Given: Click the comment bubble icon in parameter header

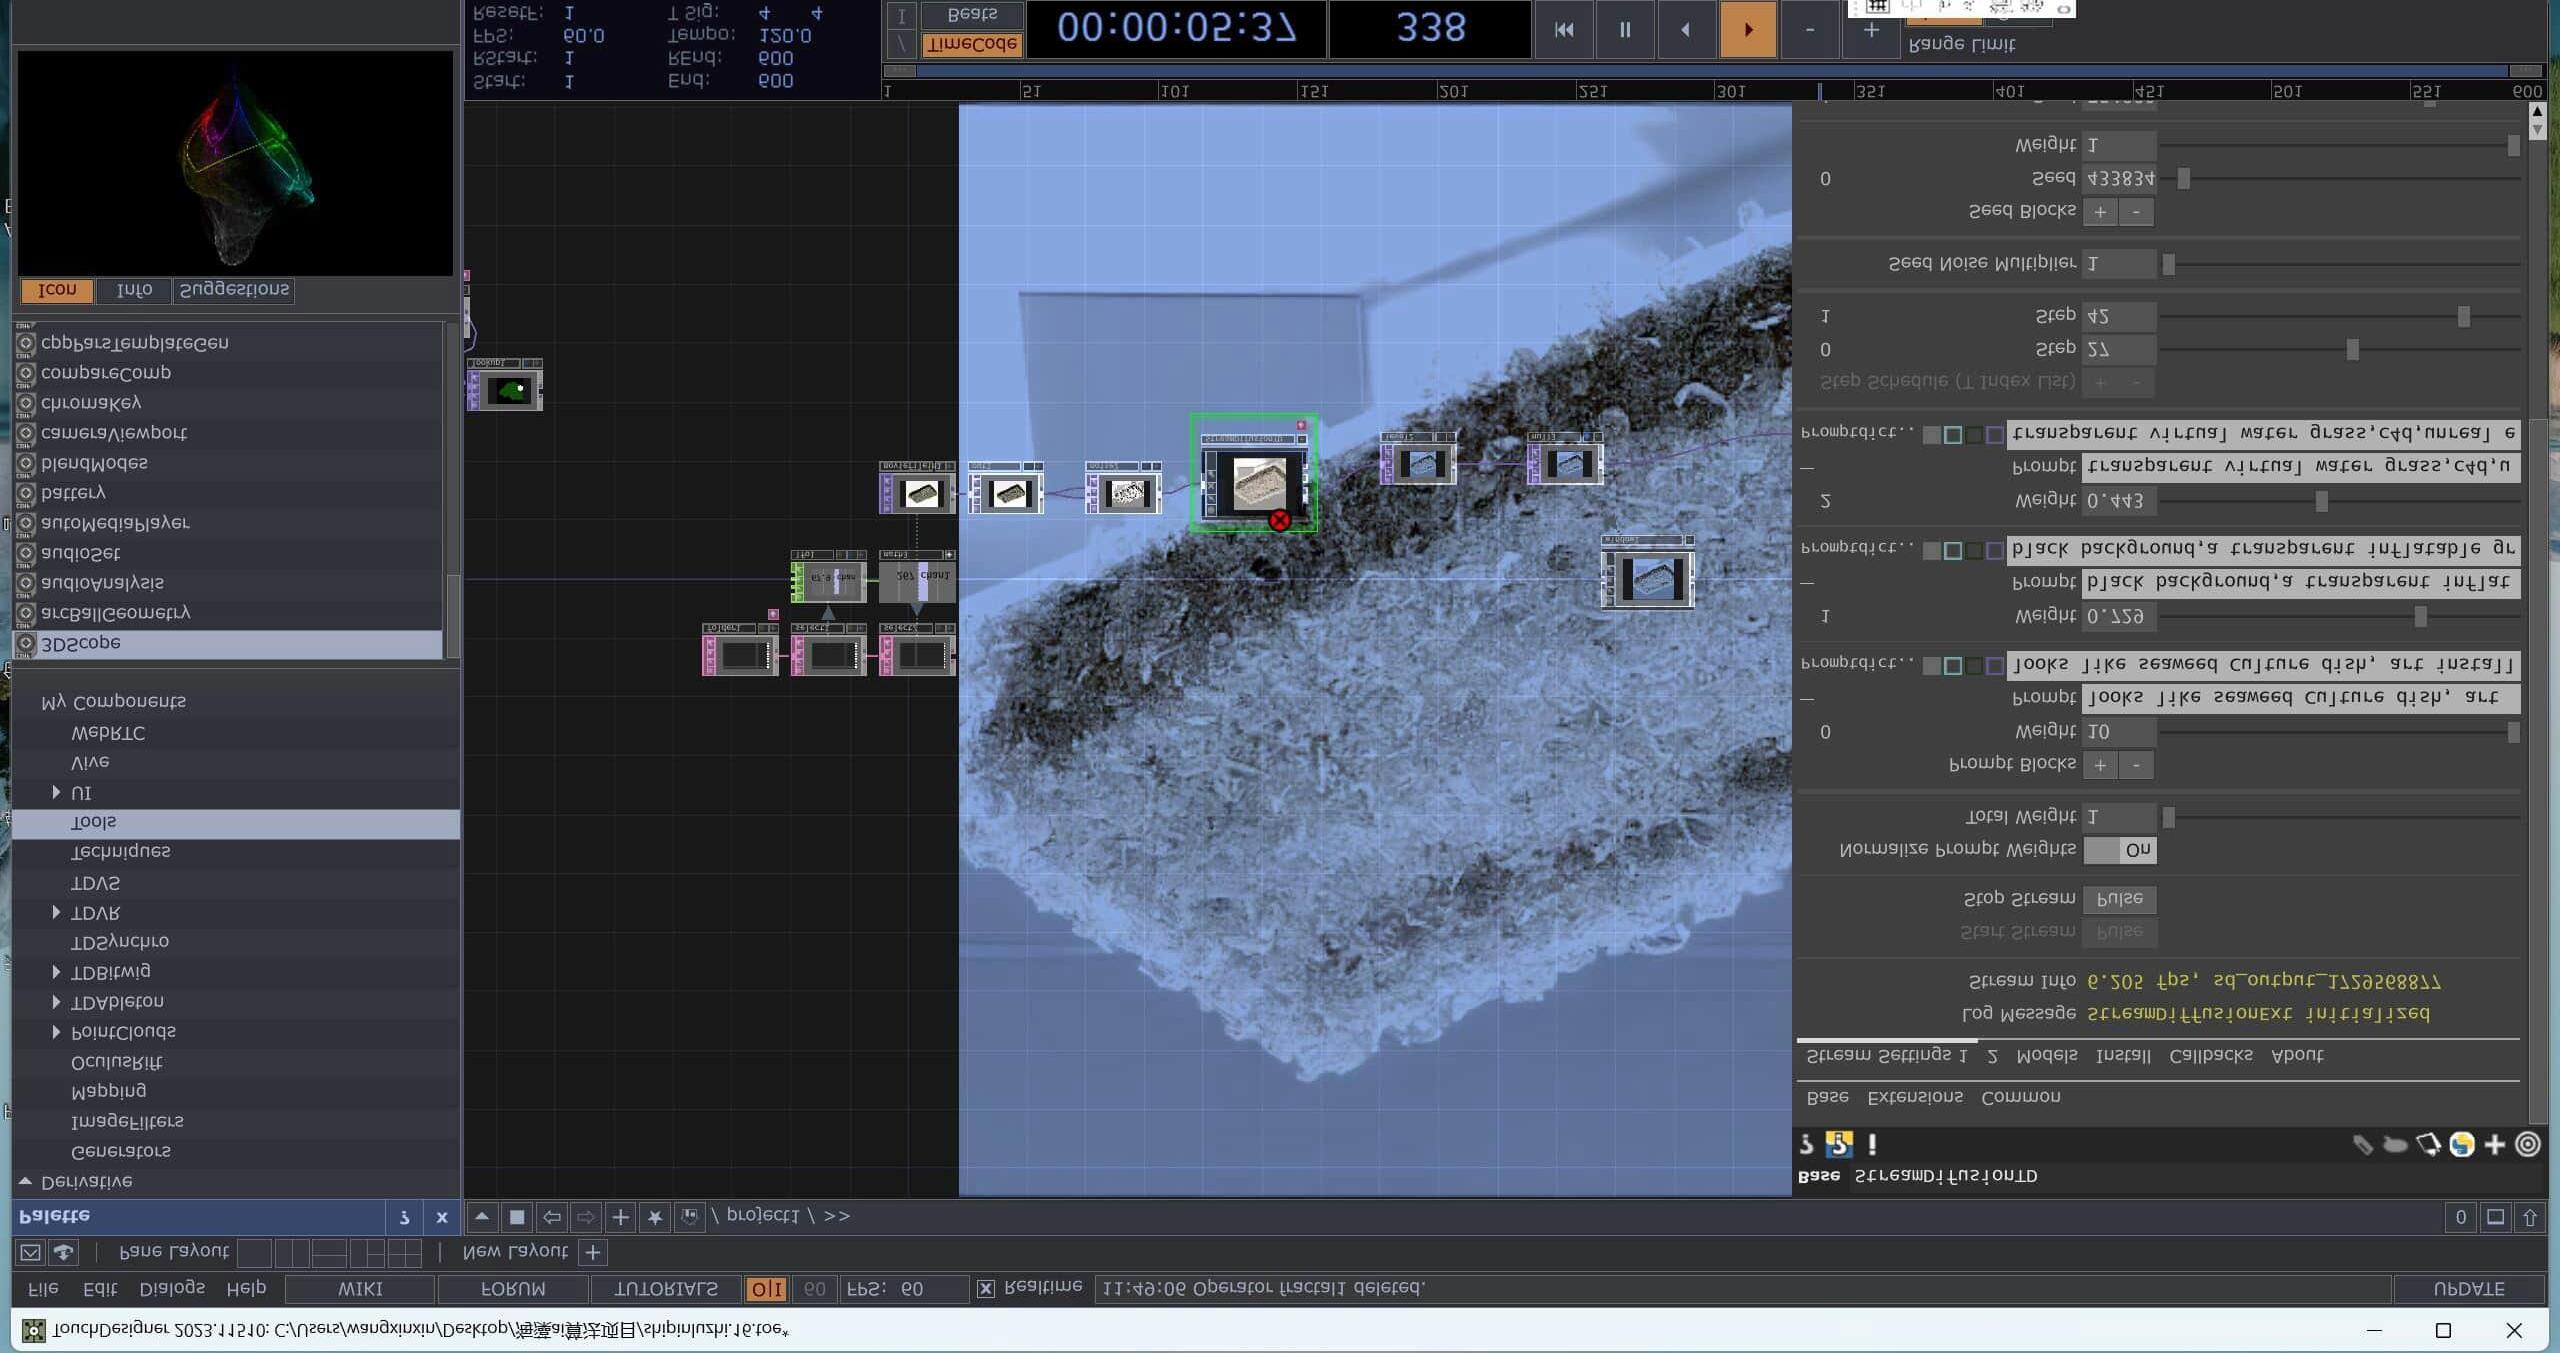Looking at the screenshot, I should click(x=2395, y=1144).
